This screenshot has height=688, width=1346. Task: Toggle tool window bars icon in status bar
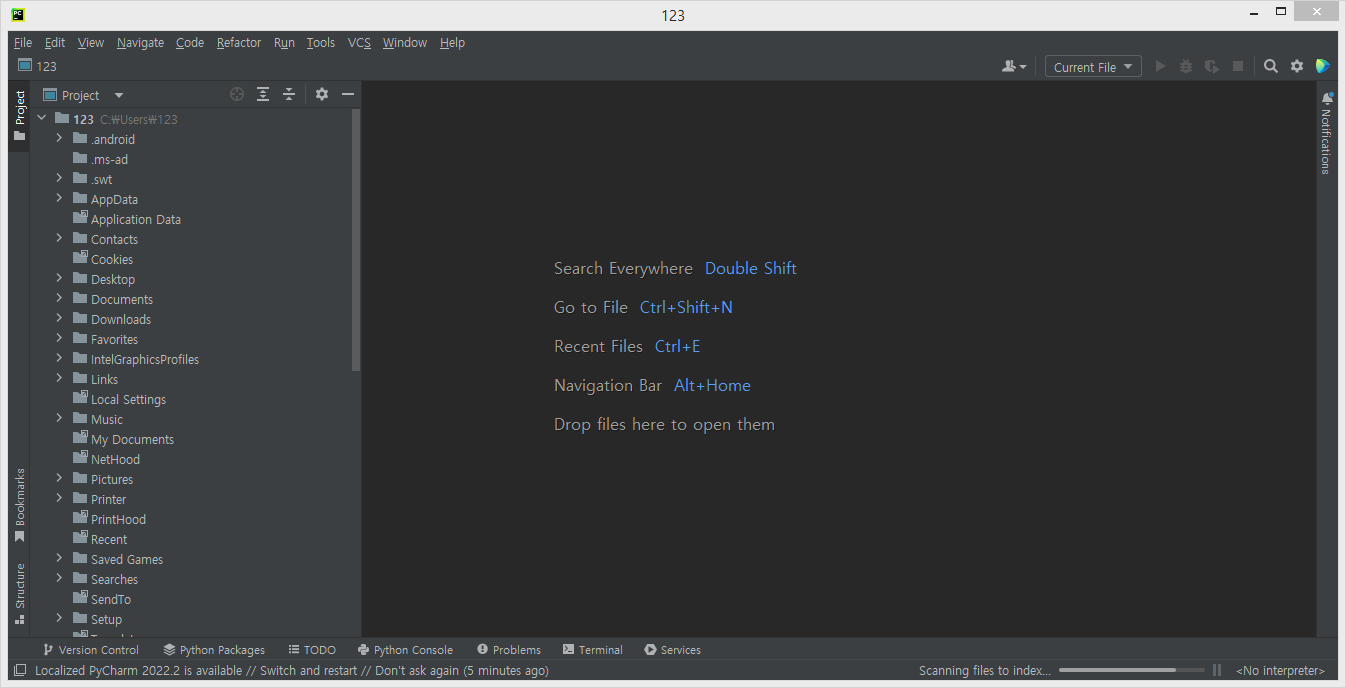pos(20,671)
